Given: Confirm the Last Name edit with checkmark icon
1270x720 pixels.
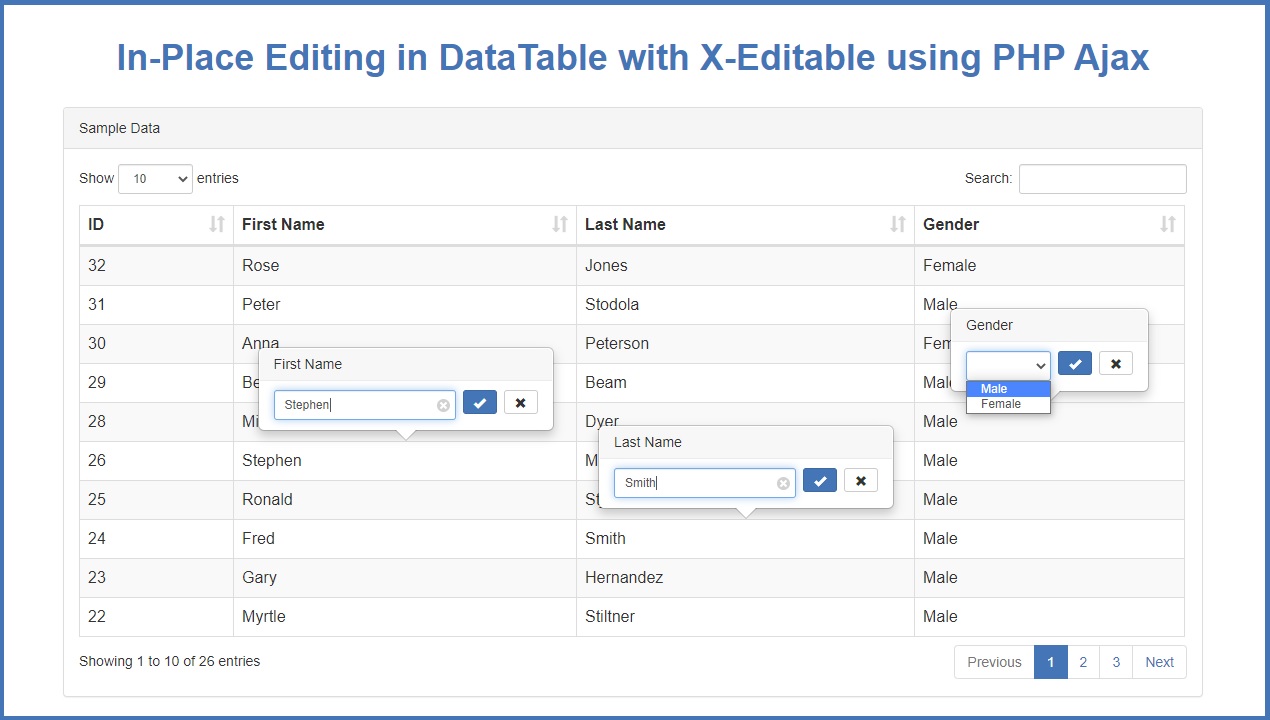Looking at the screenshot, I should (x=819, y=480).
